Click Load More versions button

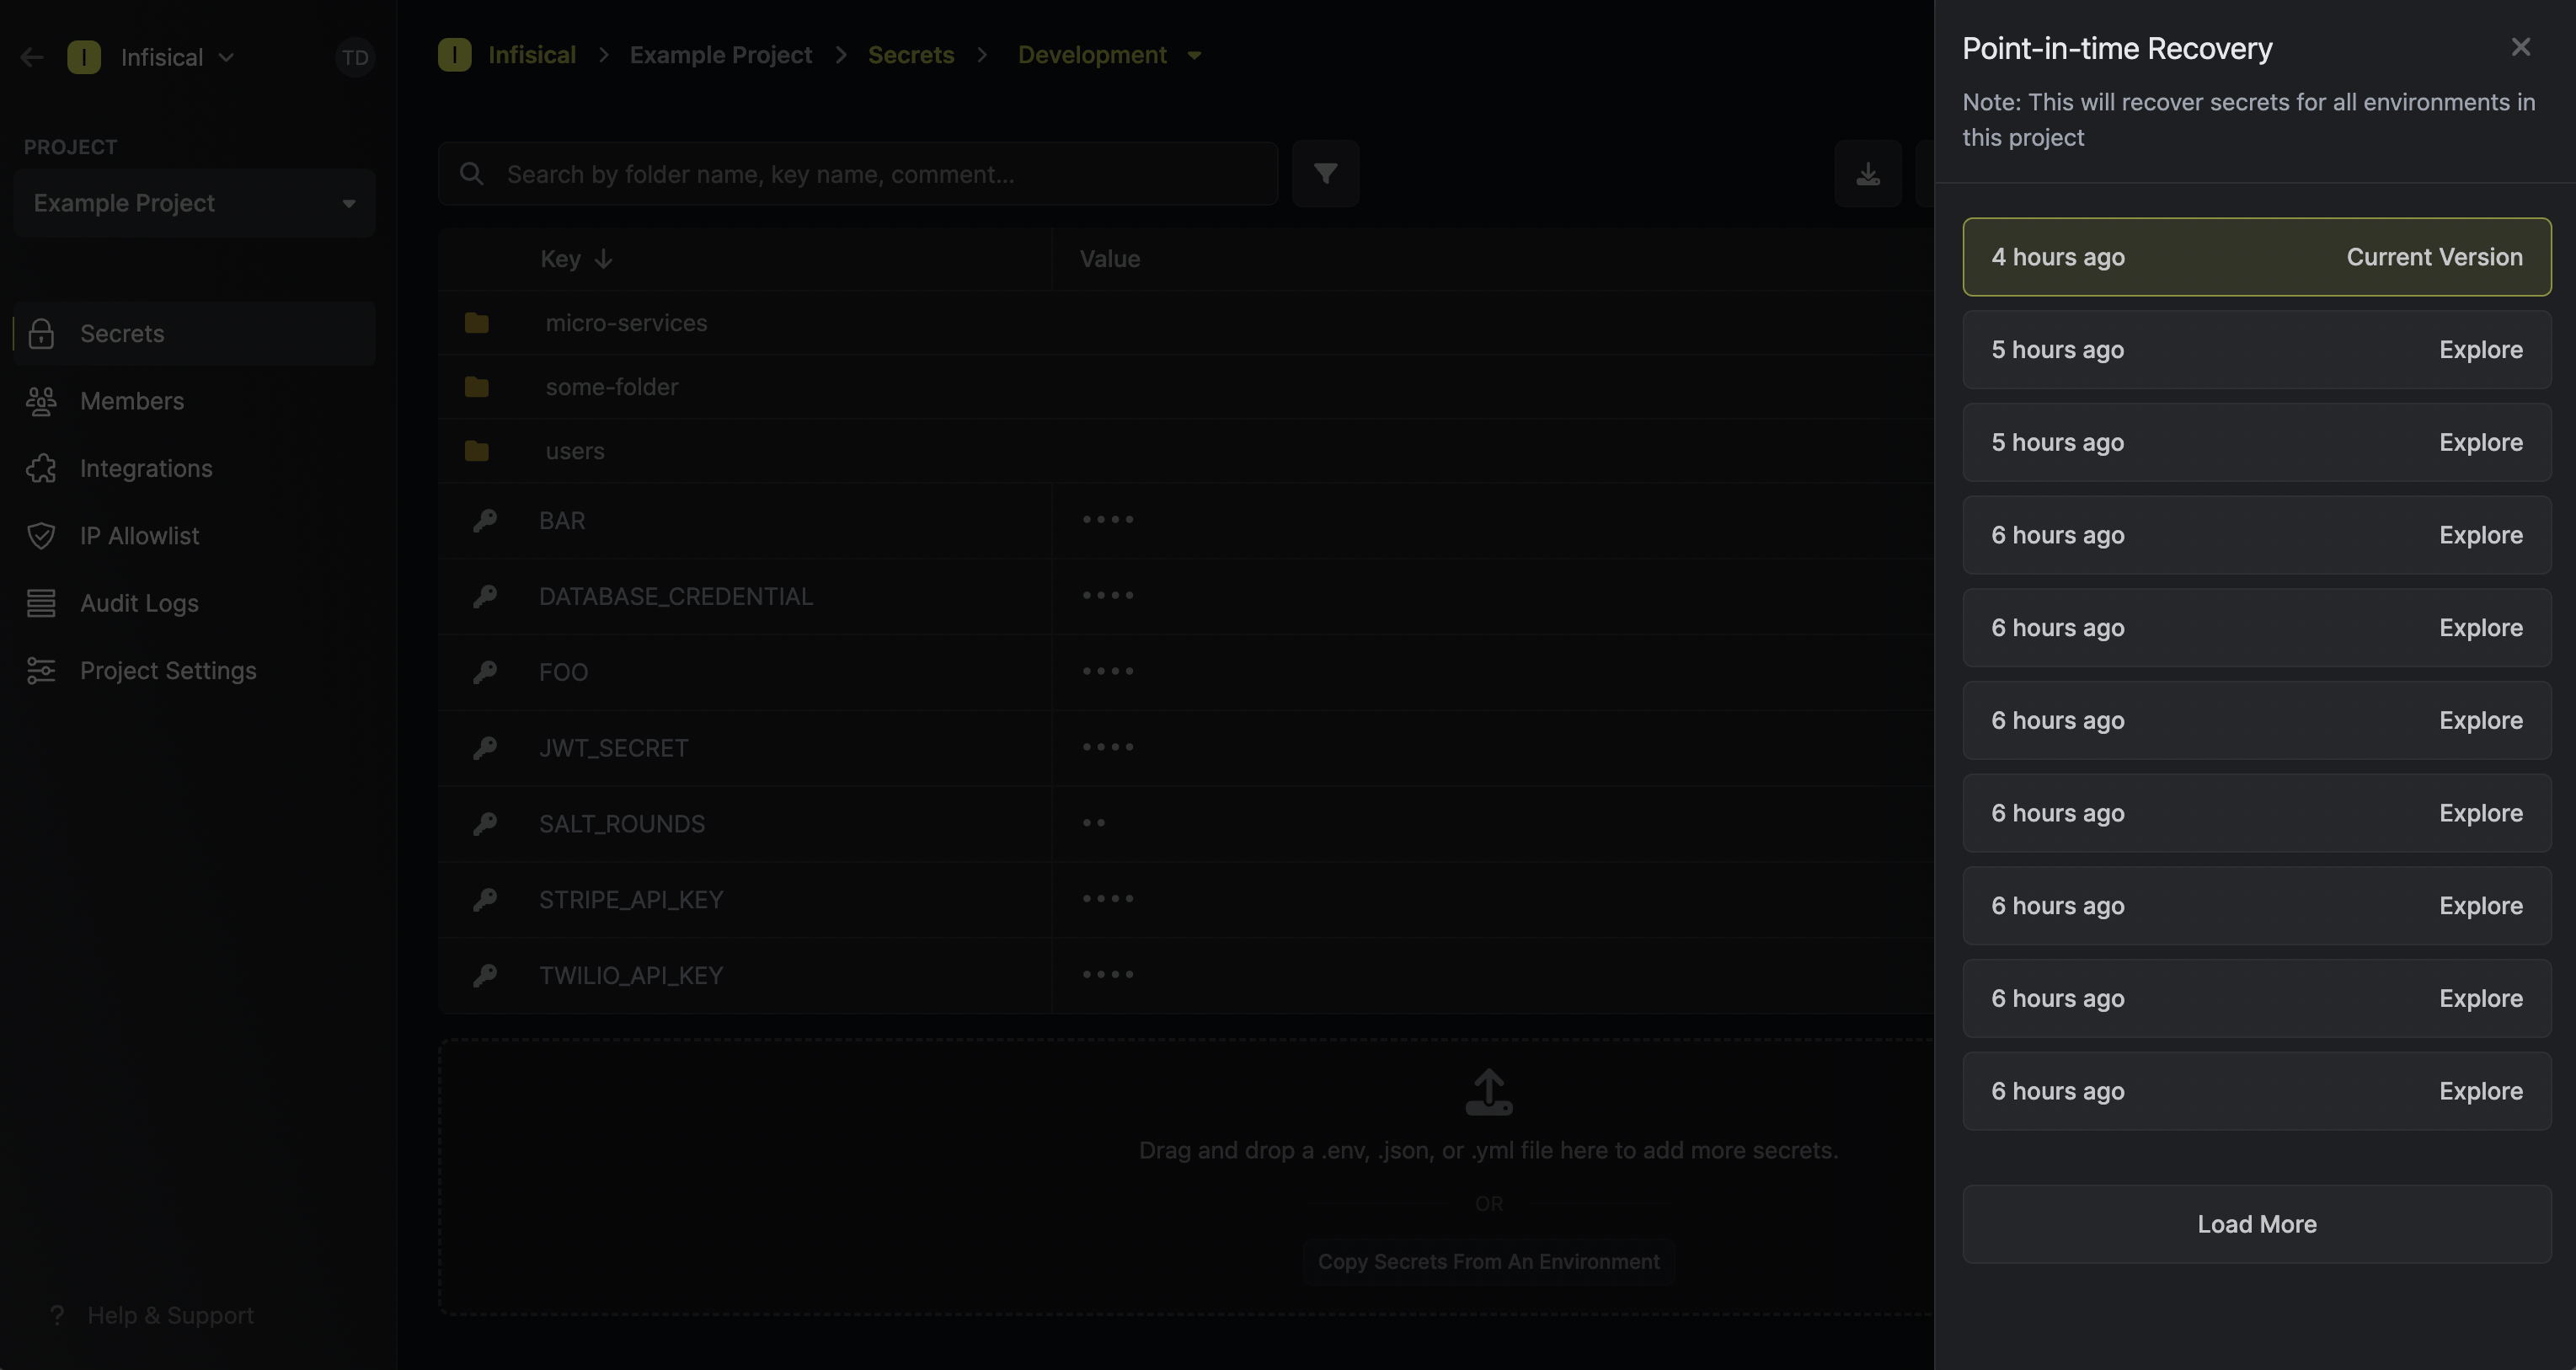[2256, 1224]
